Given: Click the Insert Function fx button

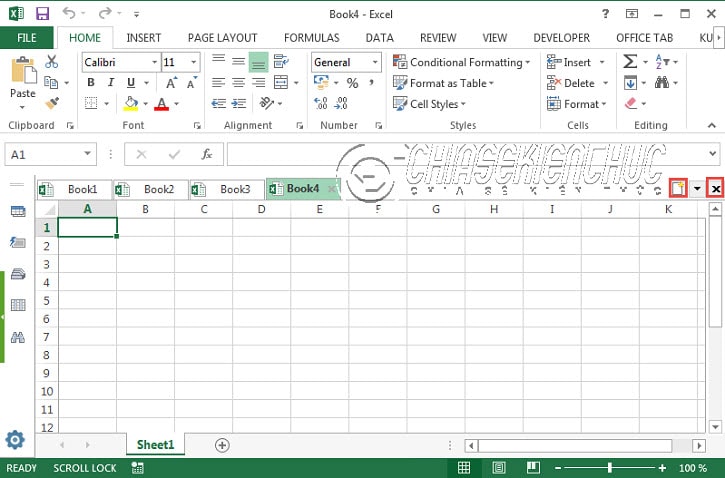Looking at the screenshot, I should tap(207, 154).
